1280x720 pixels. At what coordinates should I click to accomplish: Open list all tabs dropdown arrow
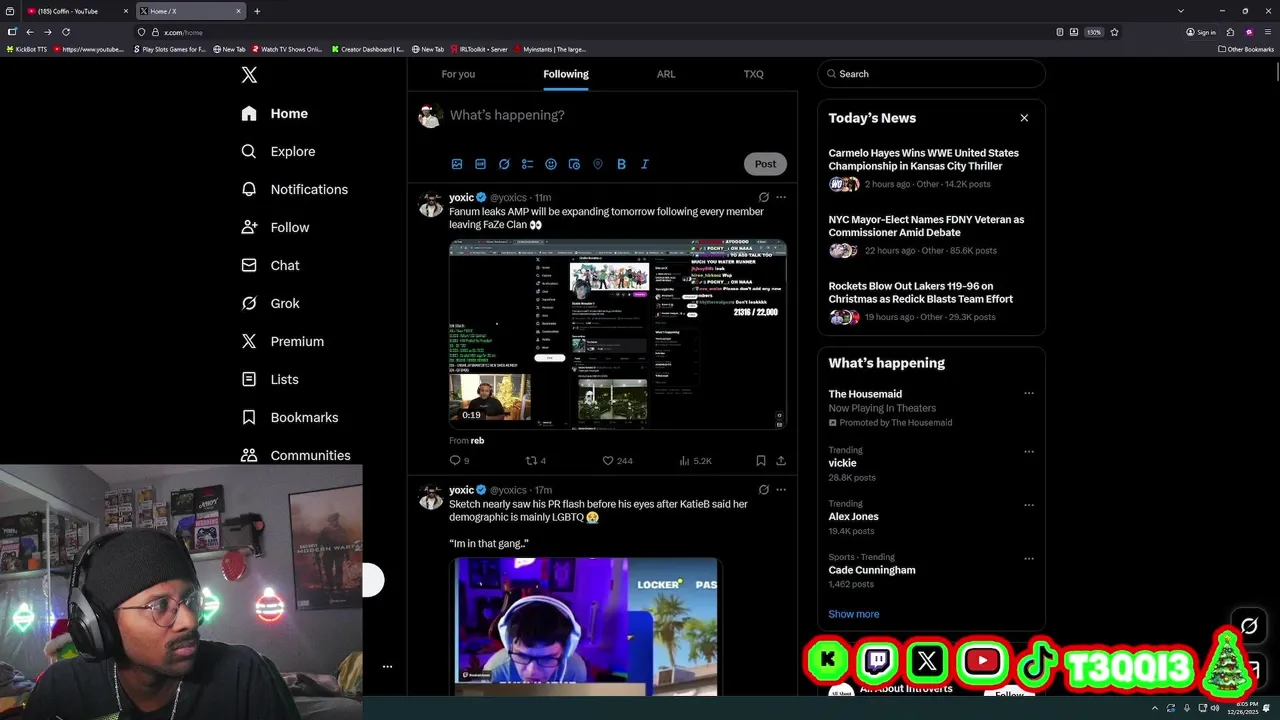1181,11
